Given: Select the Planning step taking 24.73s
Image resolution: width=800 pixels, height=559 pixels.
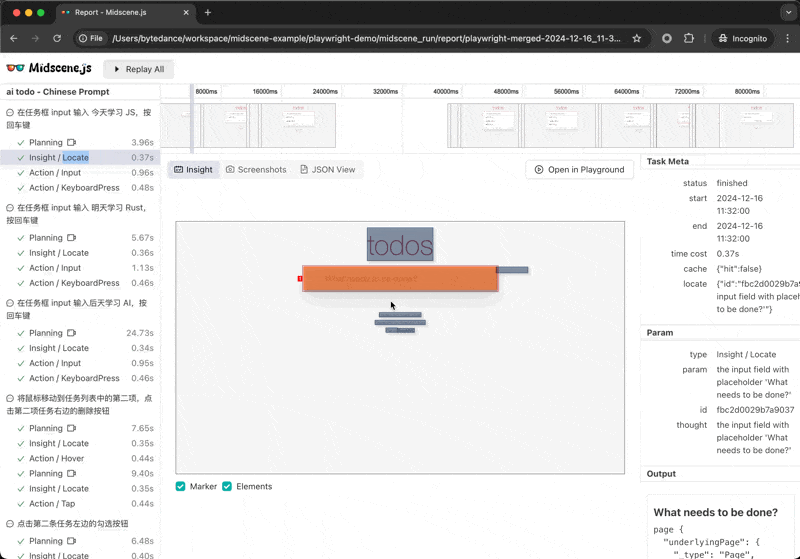Looking at the screenshot, I should [80, 333].
